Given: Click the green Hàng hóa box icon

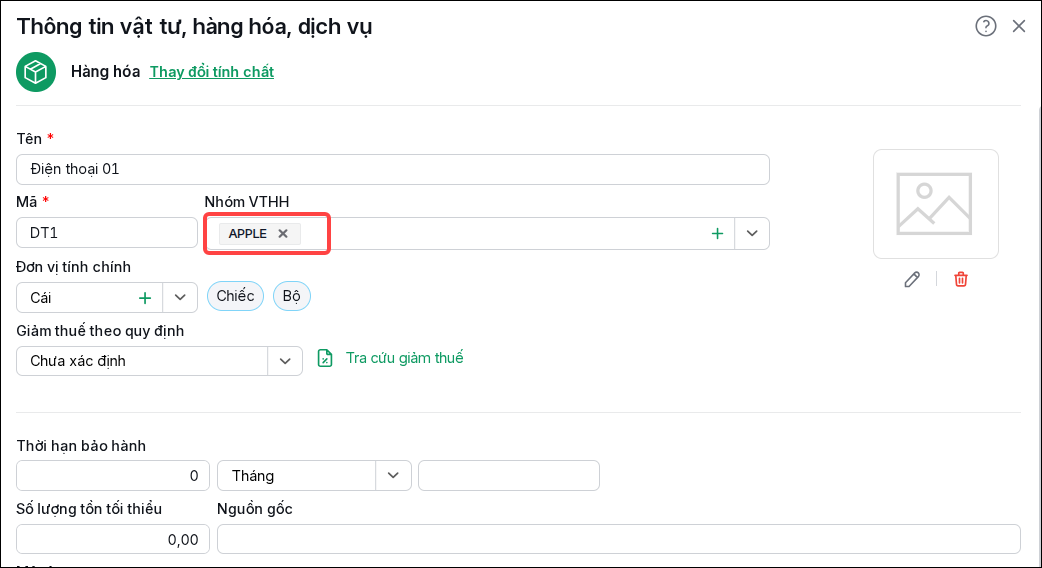Looking at the screenshot, I should [x=36, y=72].
